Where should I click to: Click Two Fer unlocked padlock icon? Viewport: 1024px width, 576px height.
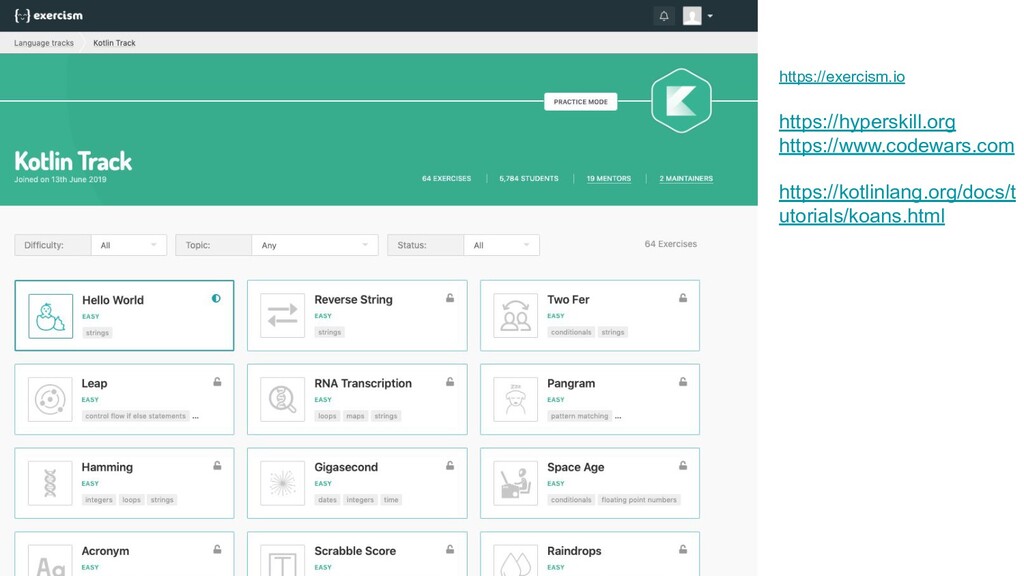[x=682, y=298]
